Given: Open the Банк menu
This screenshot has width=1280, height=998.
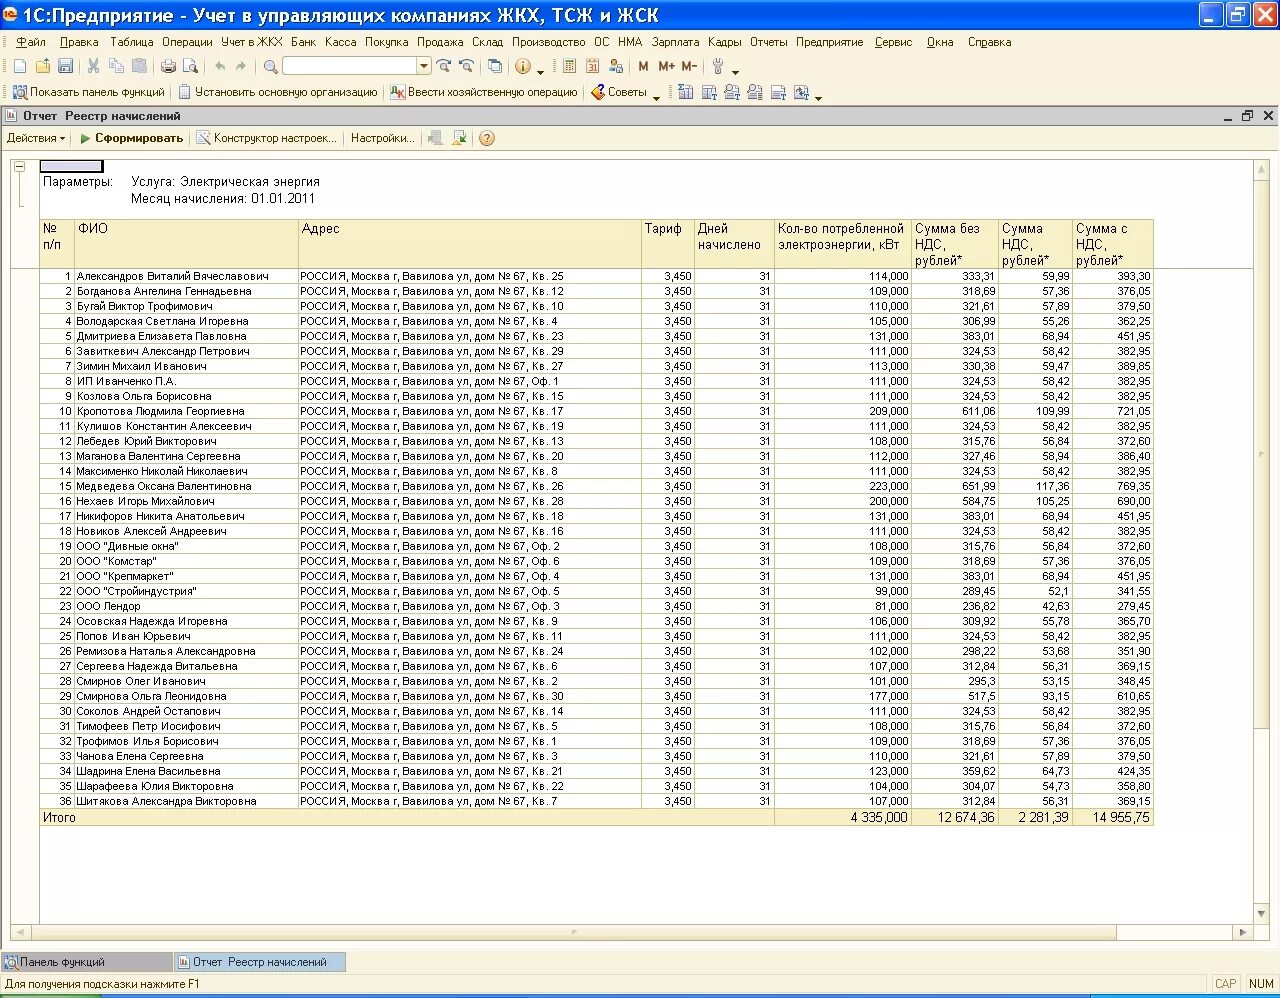Looking at the screenshot, I should 304,42.
